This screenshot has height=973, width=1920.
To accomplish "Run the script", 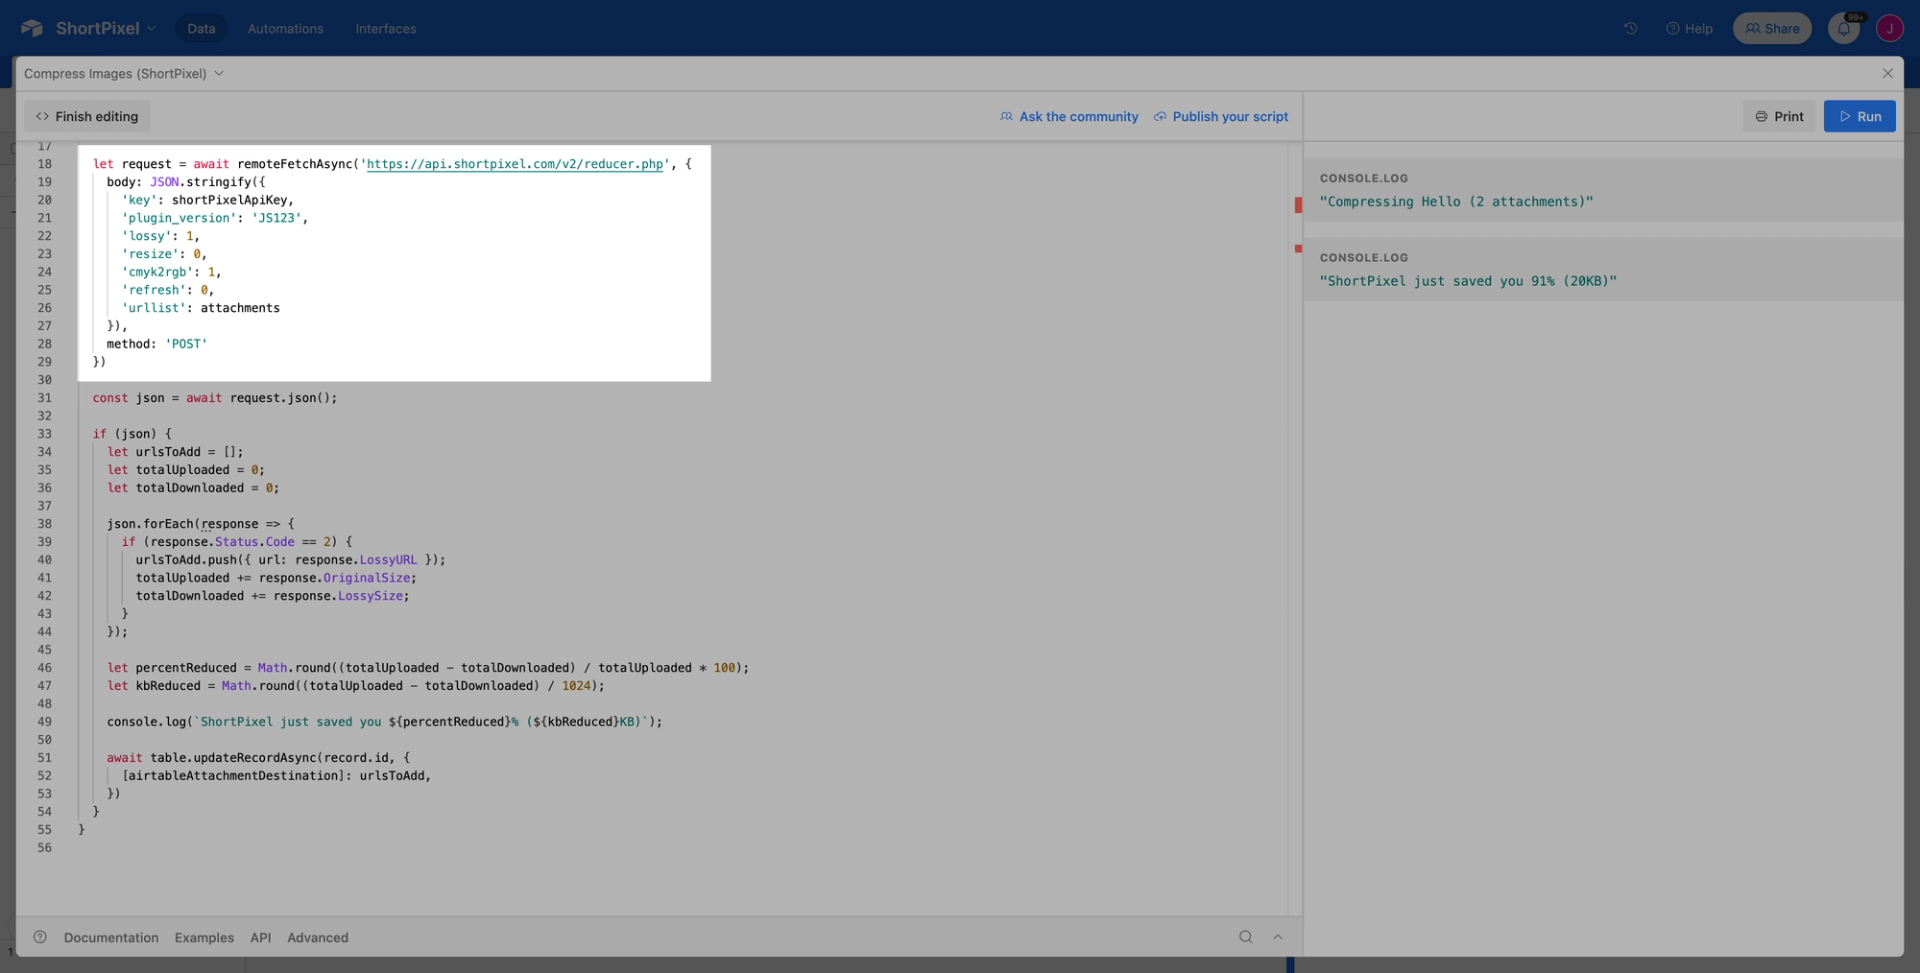I will point(1859,116).
